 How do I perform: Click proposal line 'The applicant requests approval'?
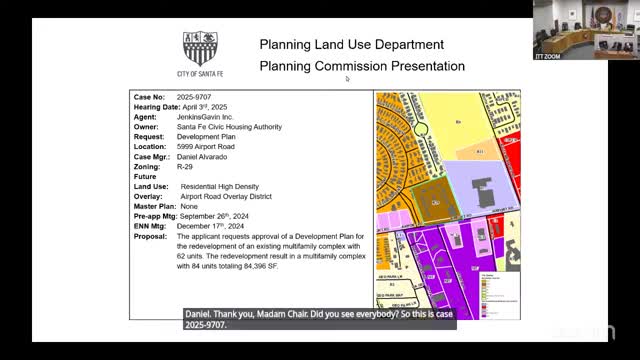point(270,236)
